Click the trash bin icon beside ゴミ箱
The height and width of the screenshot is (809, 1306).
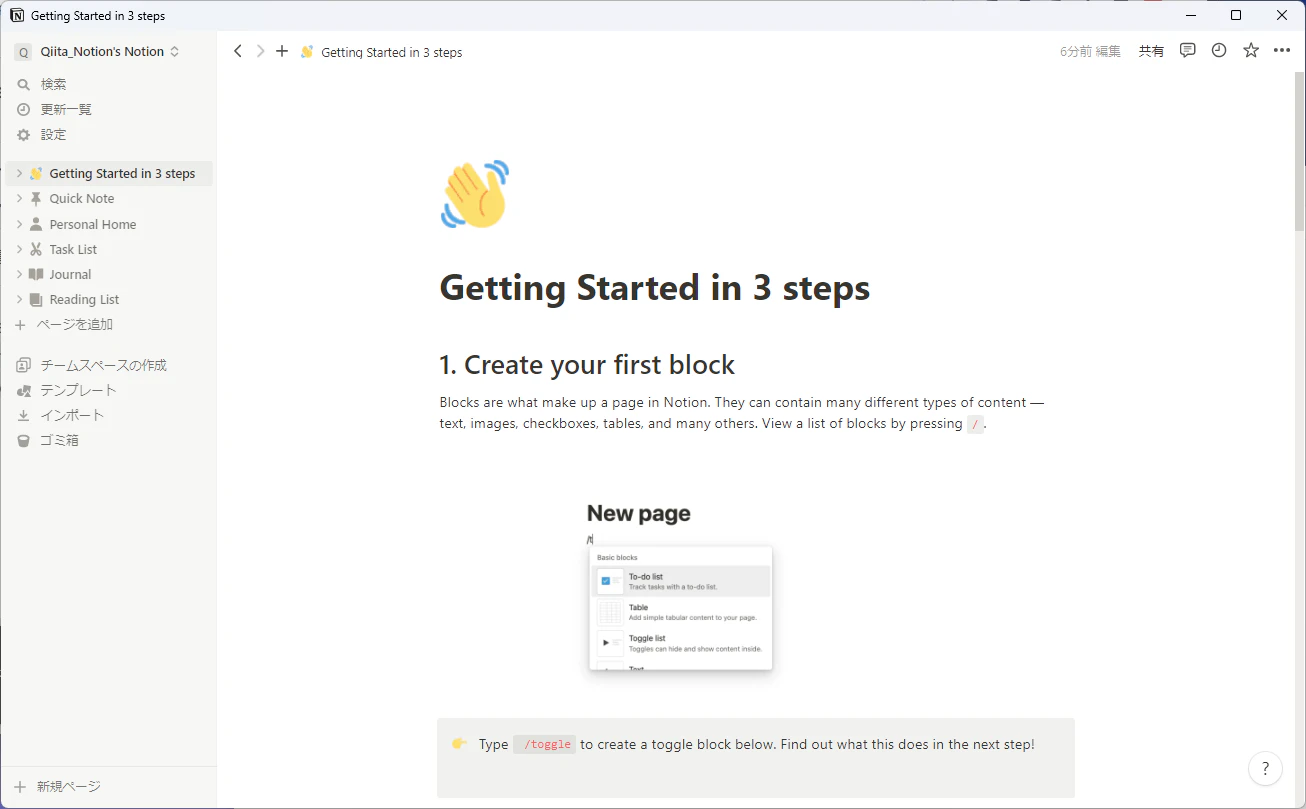24,440
